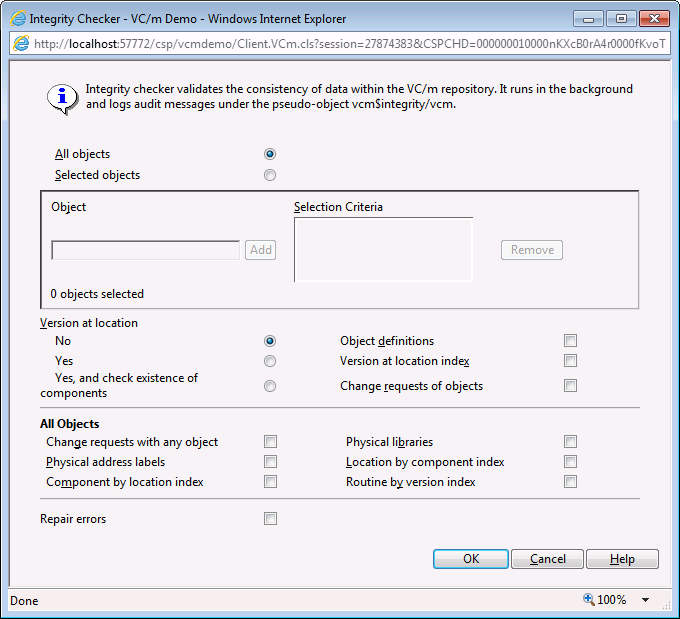Enable the Physical libraries checkbox
680x619 pixels.
[x=570, y=442]
